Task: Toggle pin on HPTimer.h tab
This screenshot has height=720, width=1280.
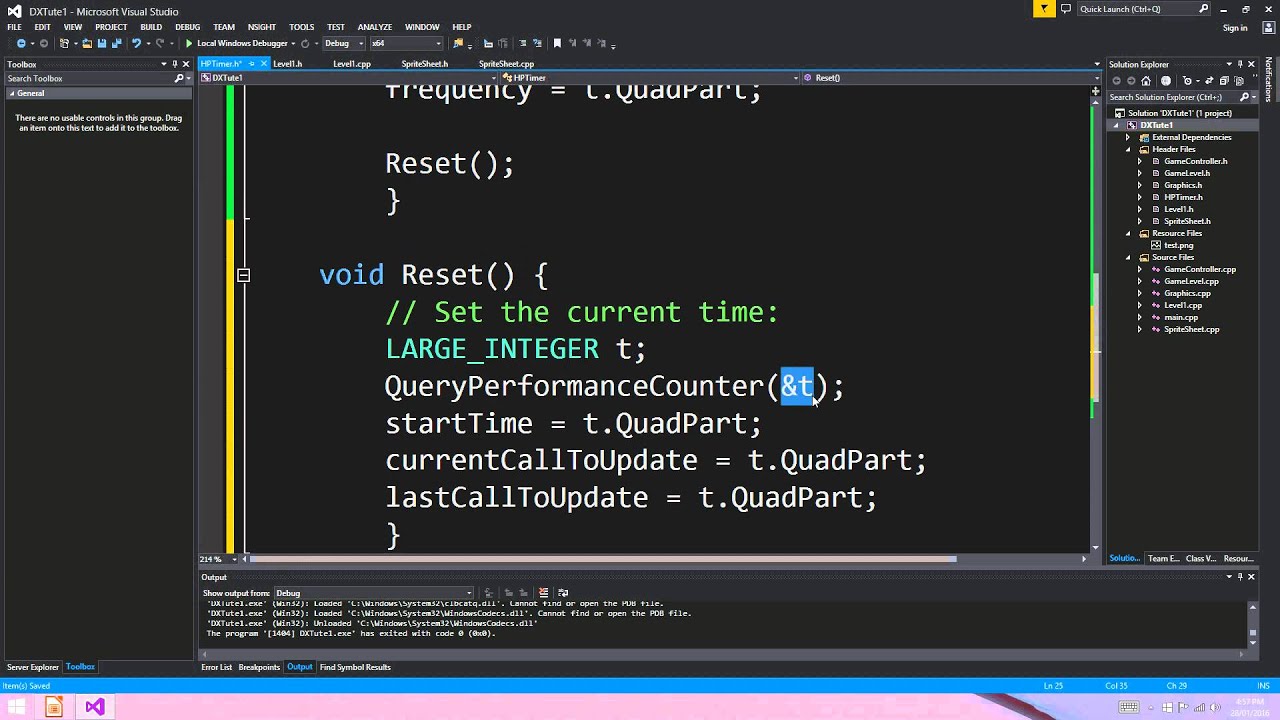Action: (x=252, y=63)
